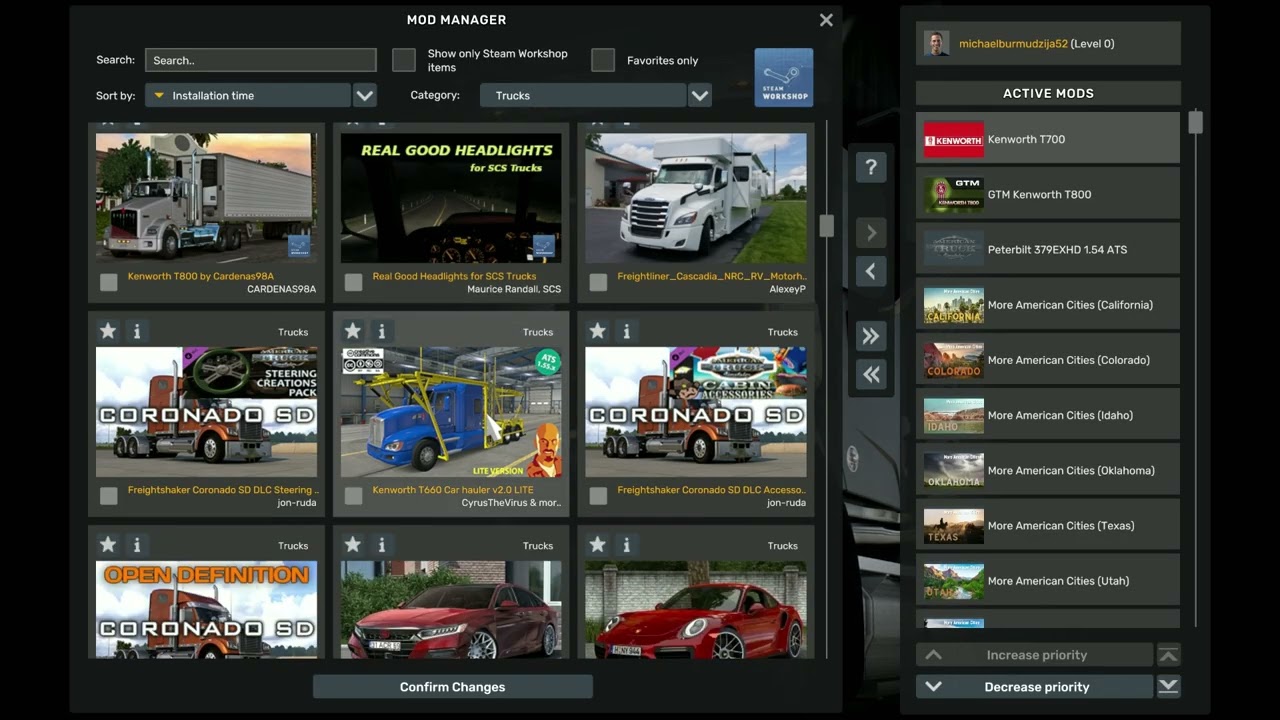Show info for Freightshaker Coronado SD Steering mod
The image size is (1280, 720).
(x=137, y=331)
